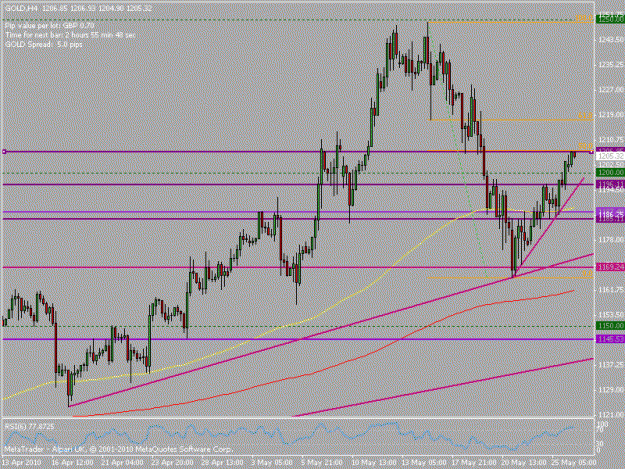Click the Fibonacci 100.0 level label
Image resolution: width=625 pixels, height=469 pixels.
click(x=584, y=18)
